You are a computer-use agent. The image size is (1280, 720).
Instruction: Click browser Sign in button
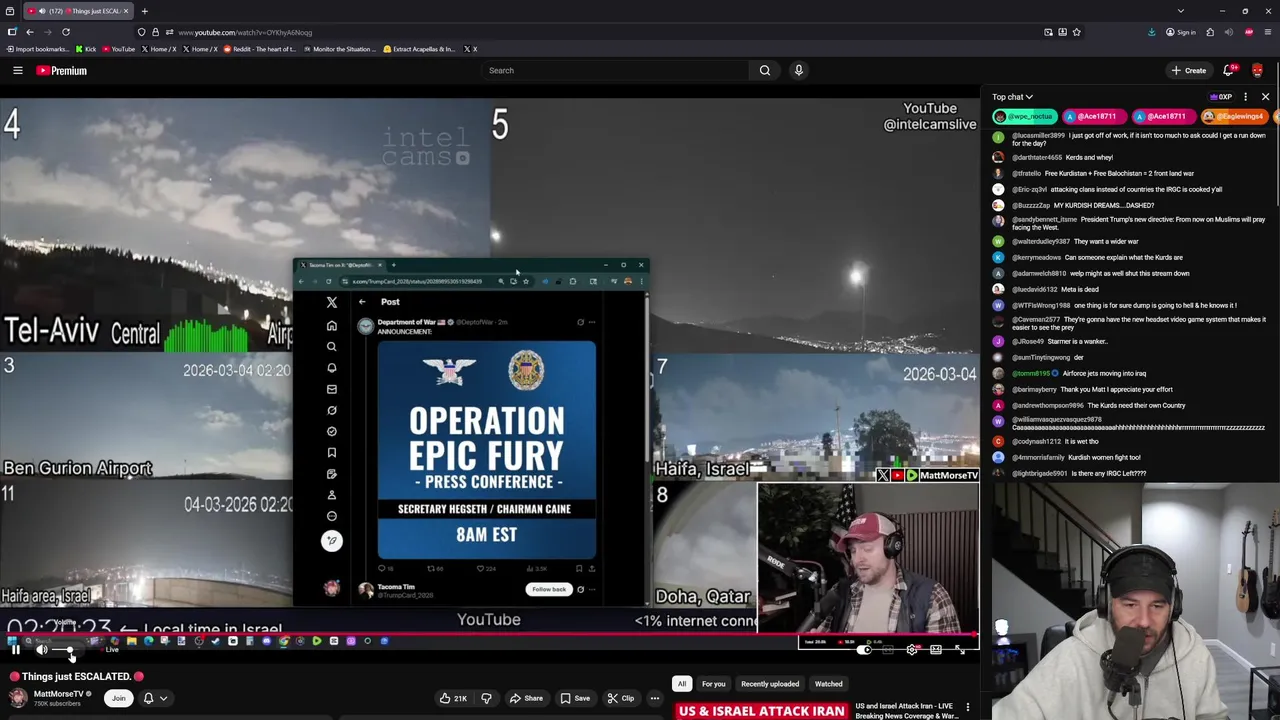(1180, 32)
